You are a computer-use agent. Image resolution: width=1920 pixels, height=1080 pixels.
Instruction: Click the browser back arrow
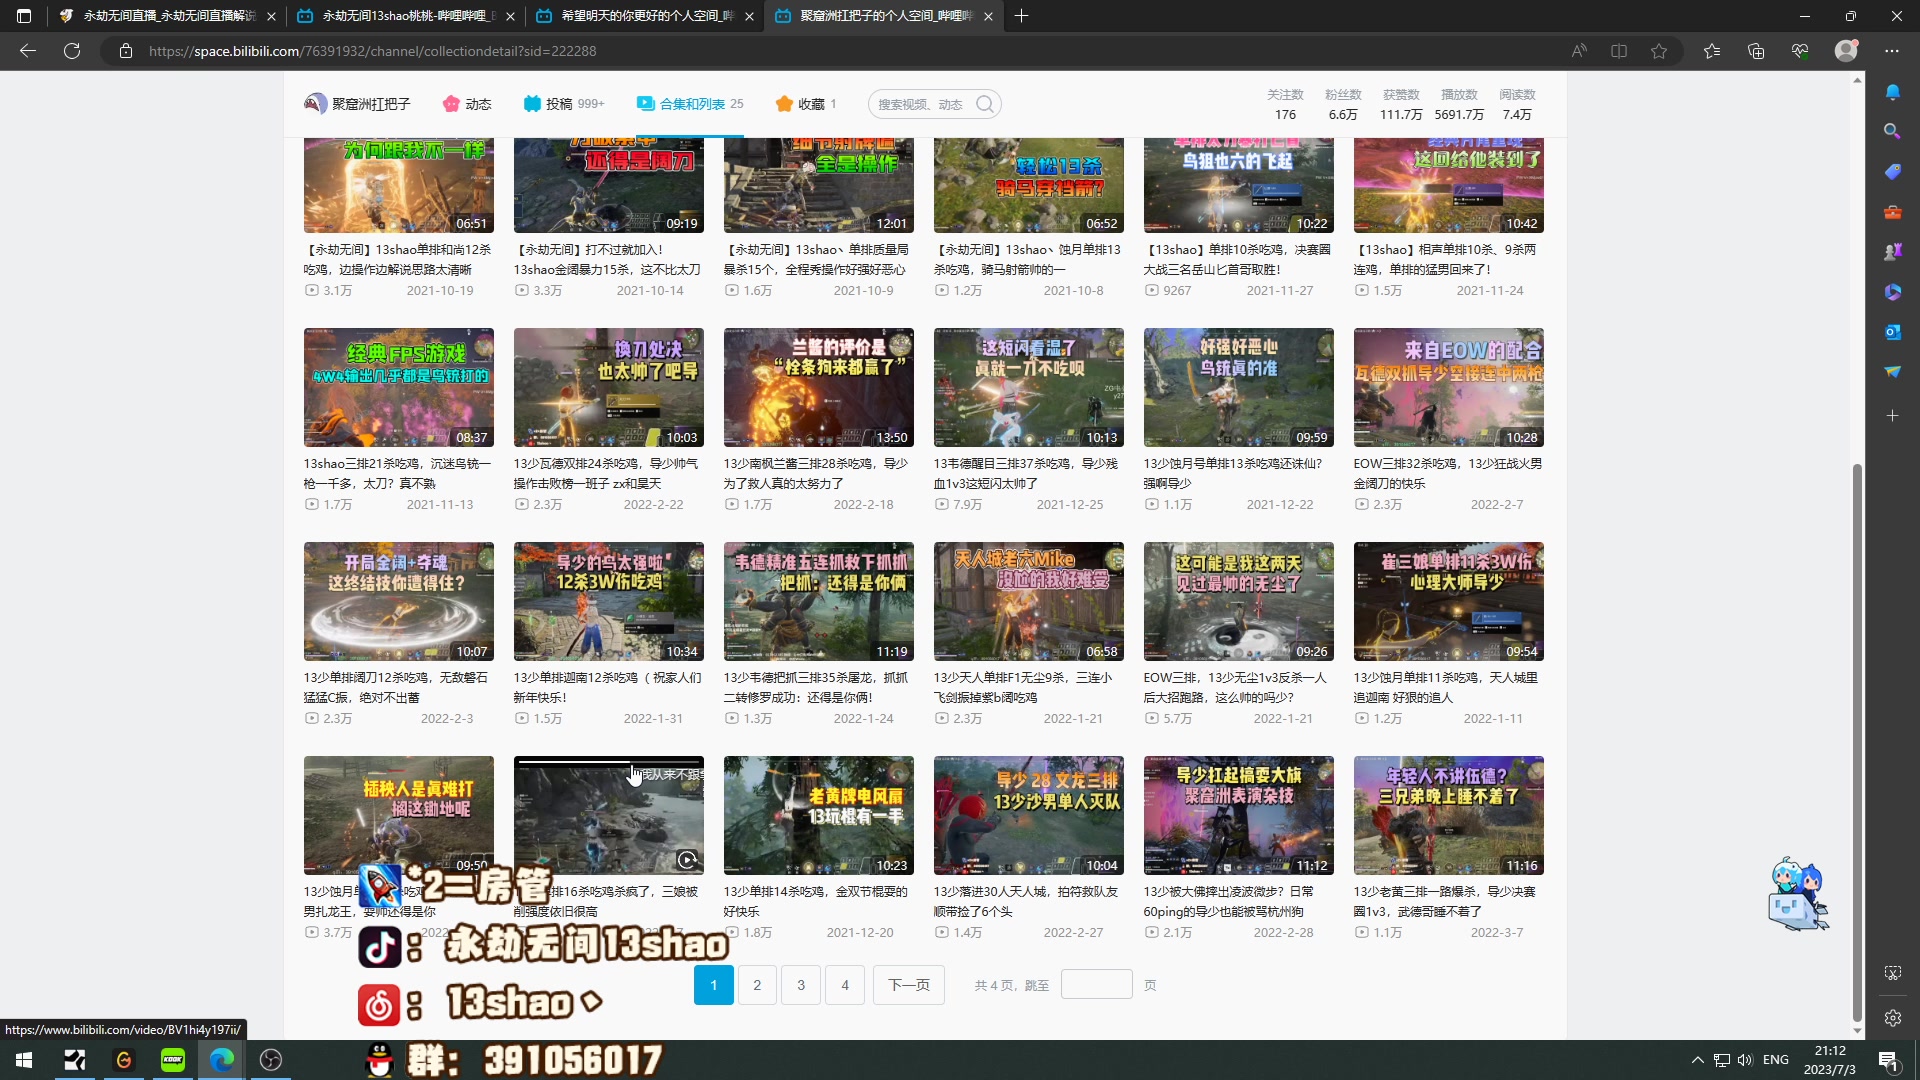28,51
